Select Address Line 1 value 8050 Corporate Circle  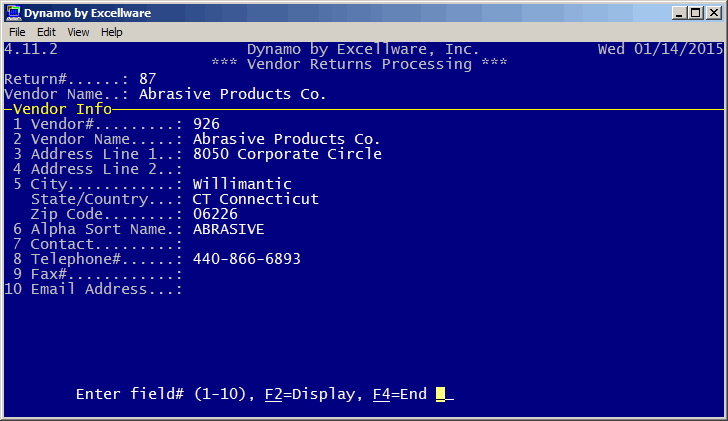point(287,154)
